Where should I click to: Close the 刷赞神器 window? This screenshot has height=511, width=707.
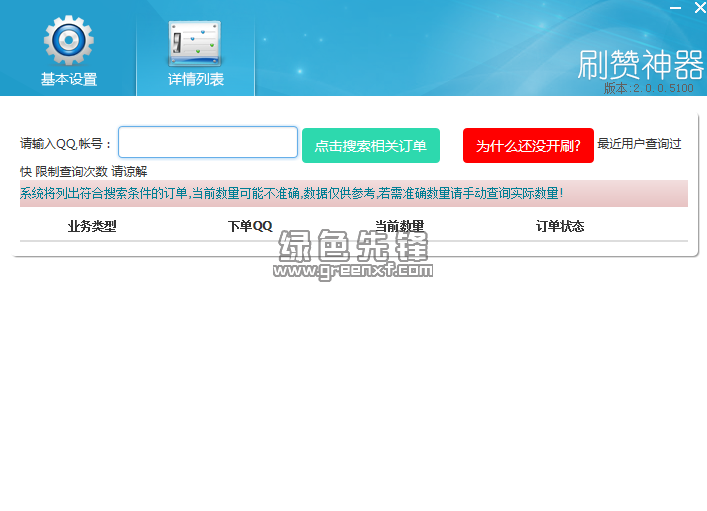[x=700, y=7]
